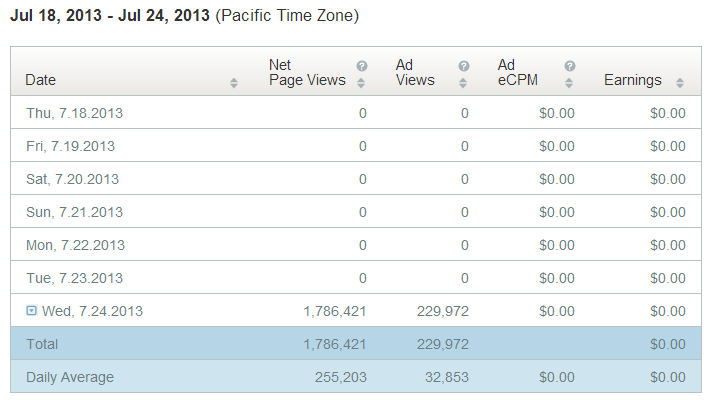Click the sort arrows under Ad eCPM help icon

coord(569,82)
